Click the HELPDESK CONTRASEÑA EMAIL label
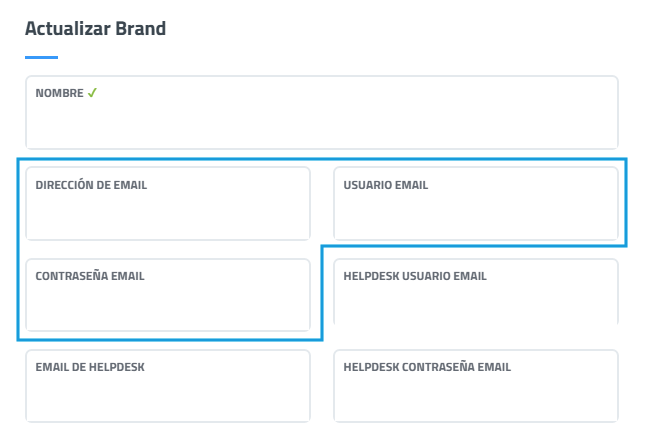 pyautogui.click(x=426, y=367)
